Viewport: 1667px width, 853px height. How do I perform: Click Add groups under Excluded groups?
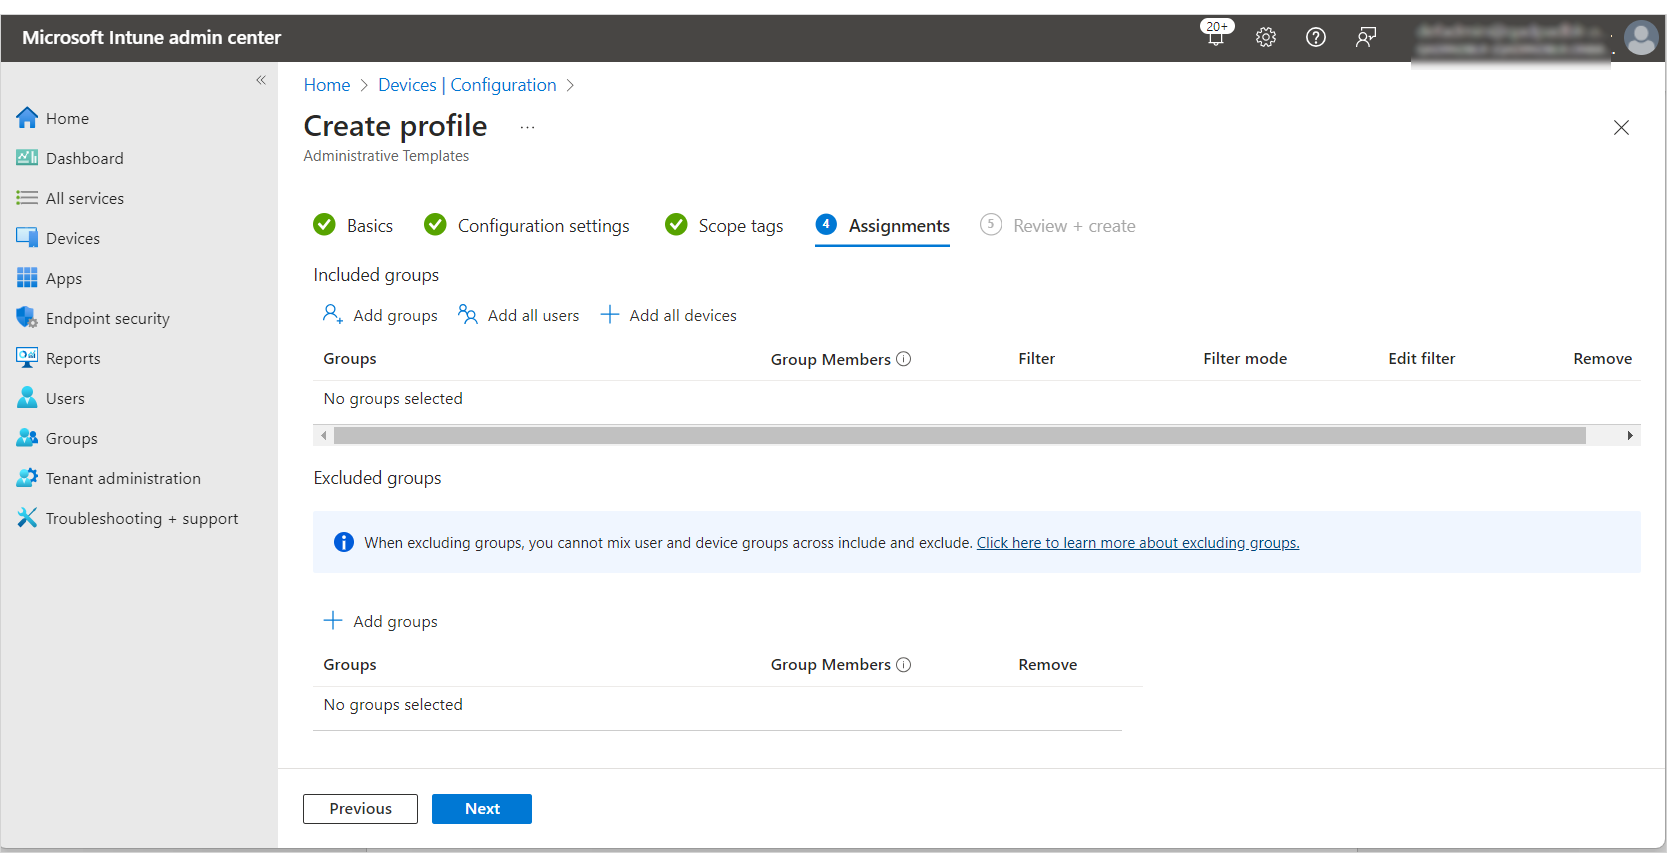(x=381, y=621)
